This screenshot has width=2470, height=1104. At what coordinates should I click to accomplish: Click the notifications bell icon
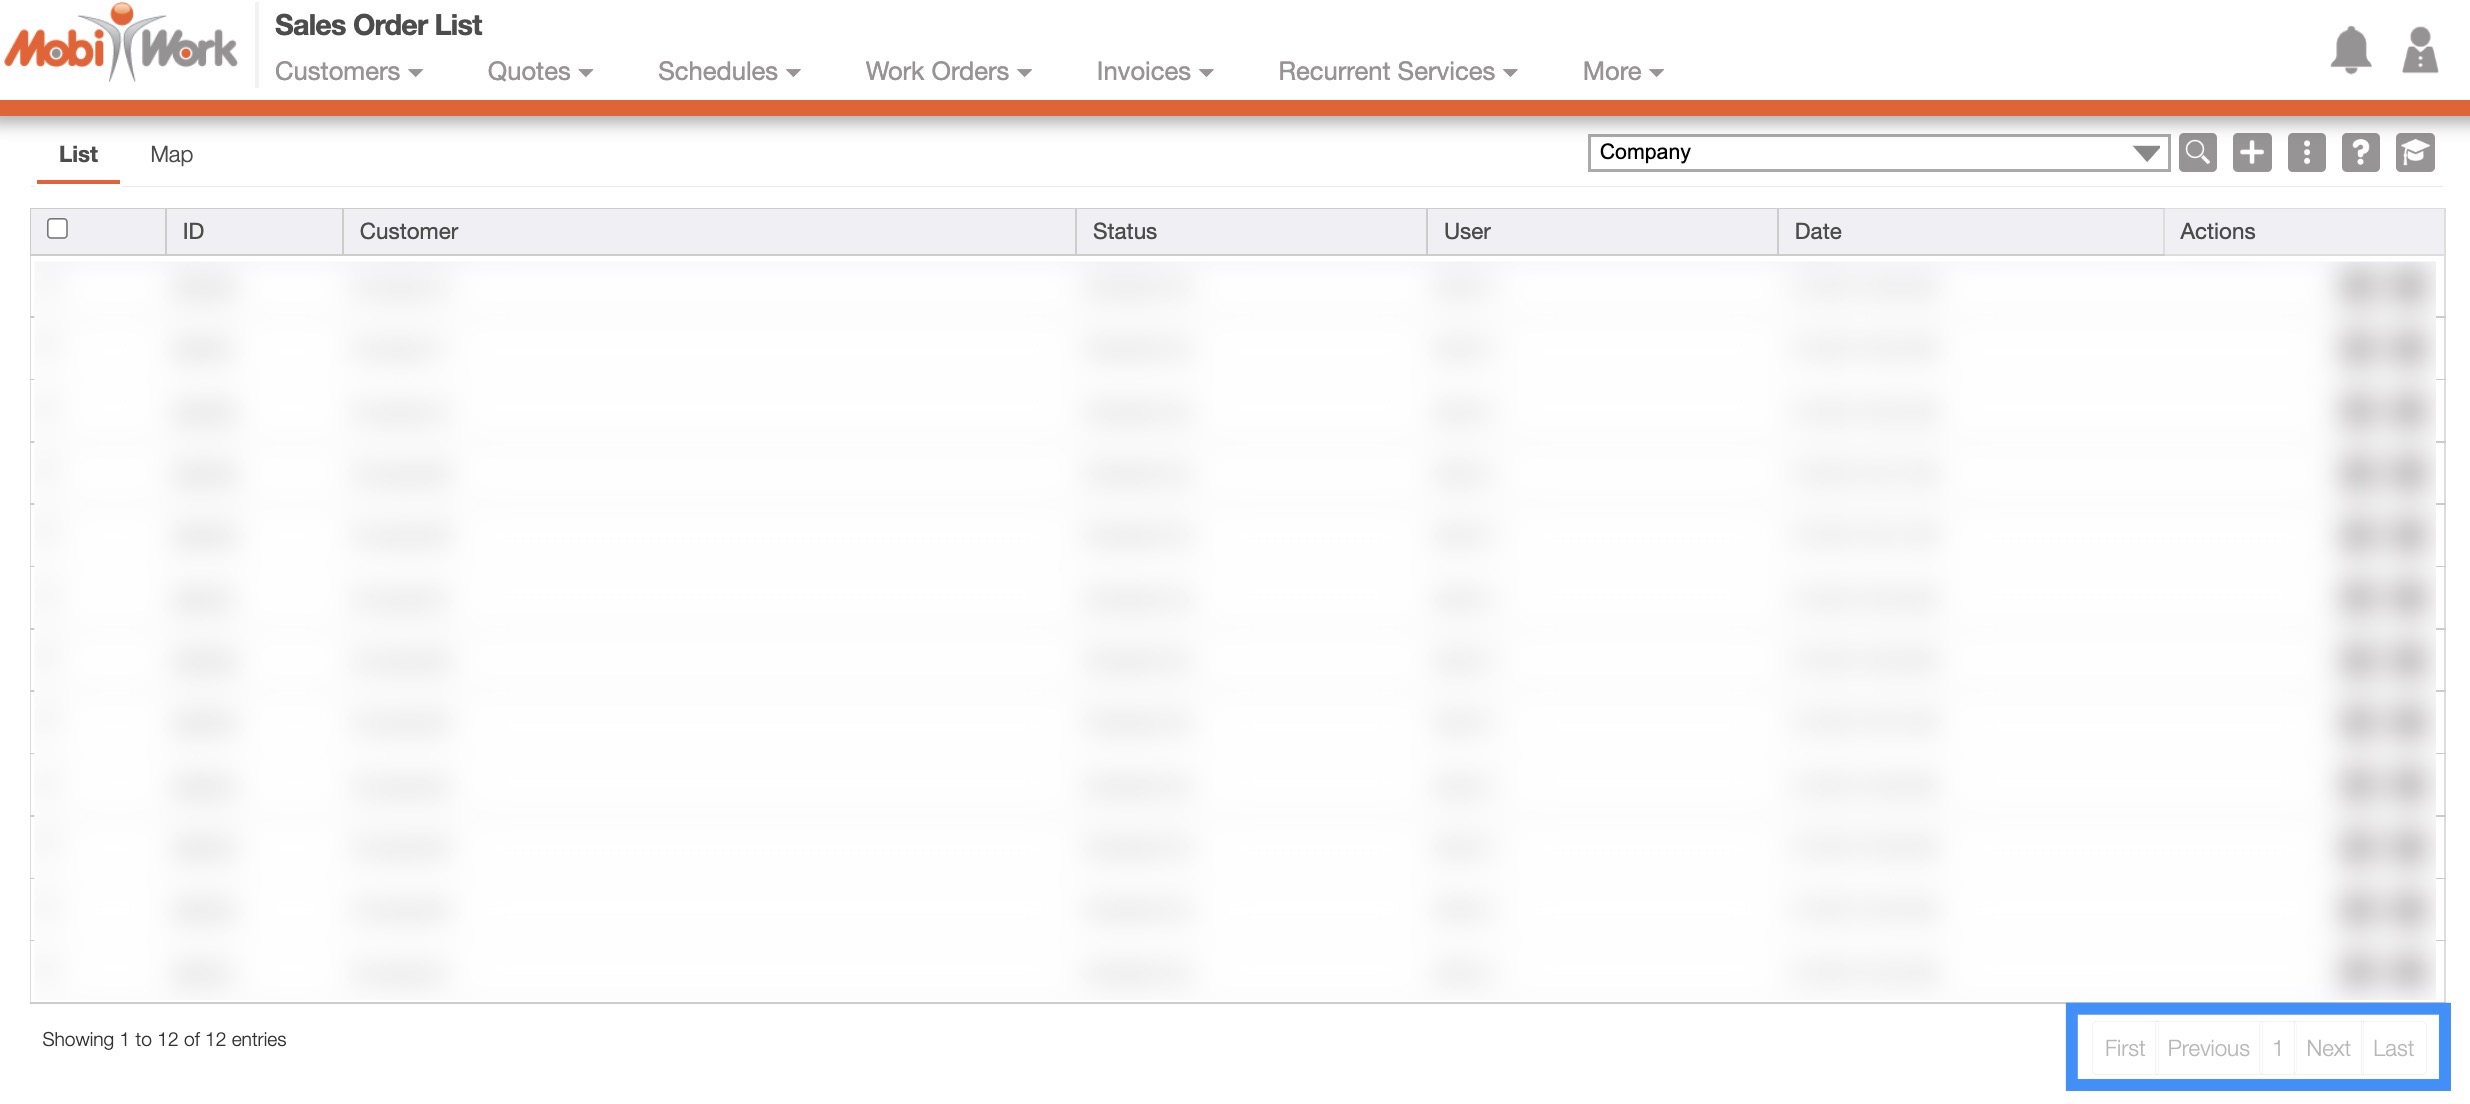tap(2350, 50)
